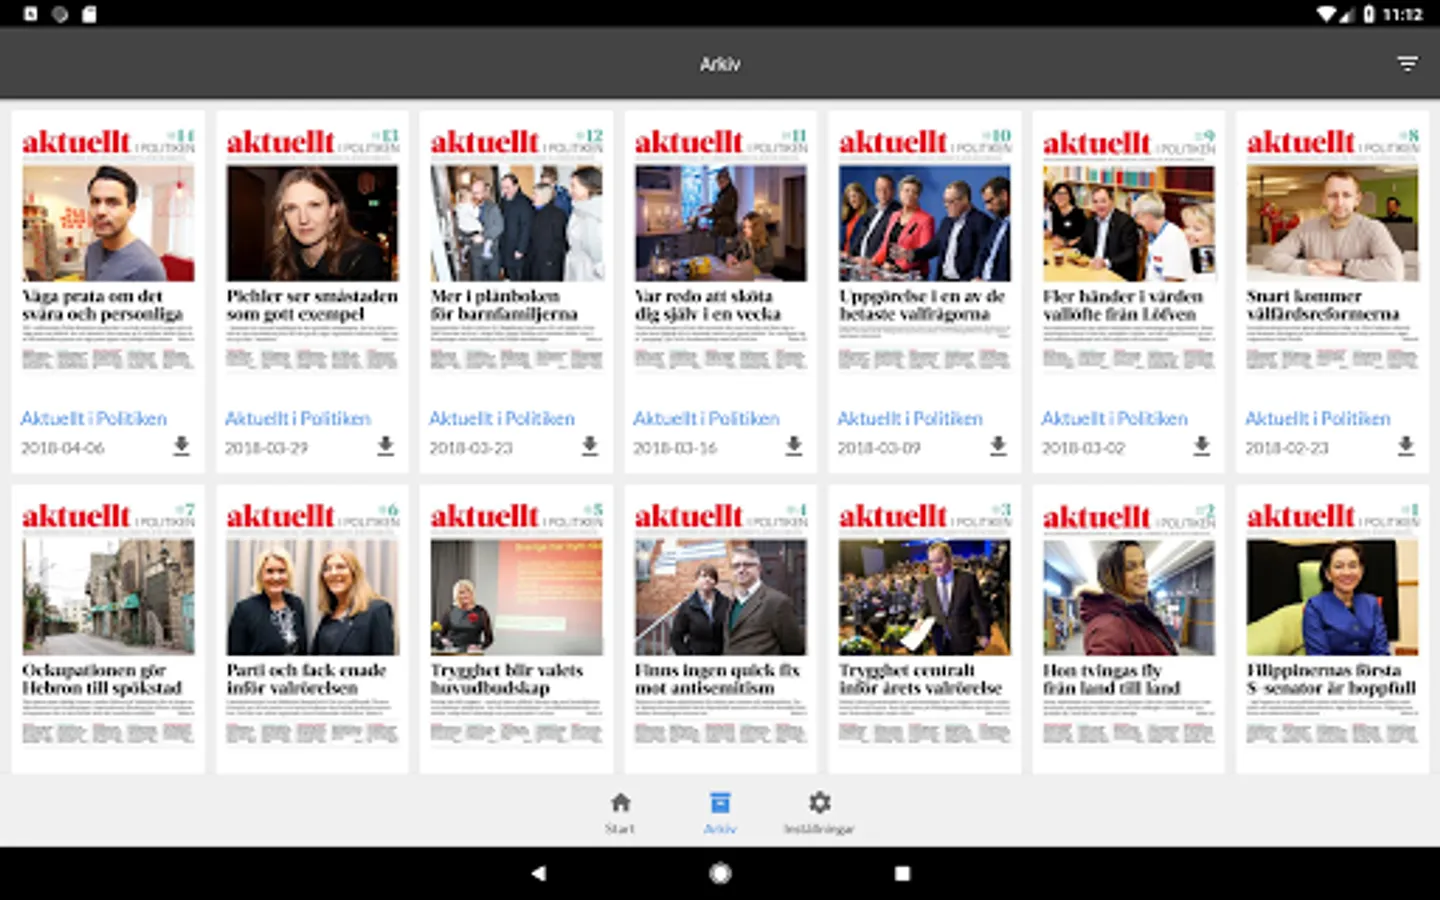1440x900 pixels.
Task: Click 'Aktuellt i Politiken' title dated 2018-03-23
Action: pyautogui.click(x=502, y=418)
